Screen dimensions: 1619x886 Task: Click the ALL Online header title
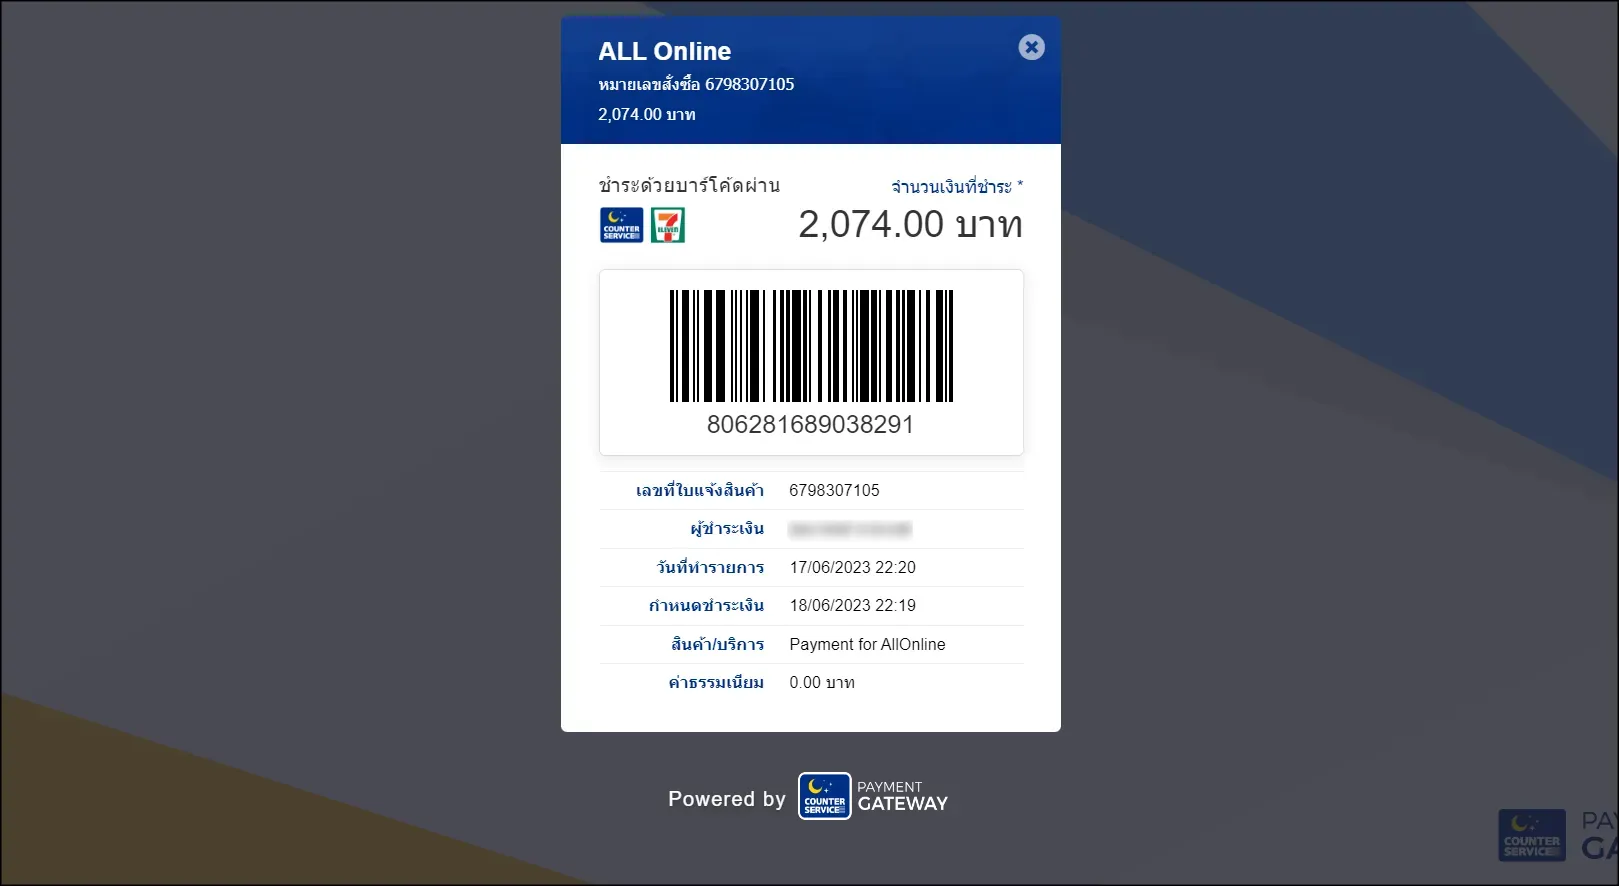664,51
